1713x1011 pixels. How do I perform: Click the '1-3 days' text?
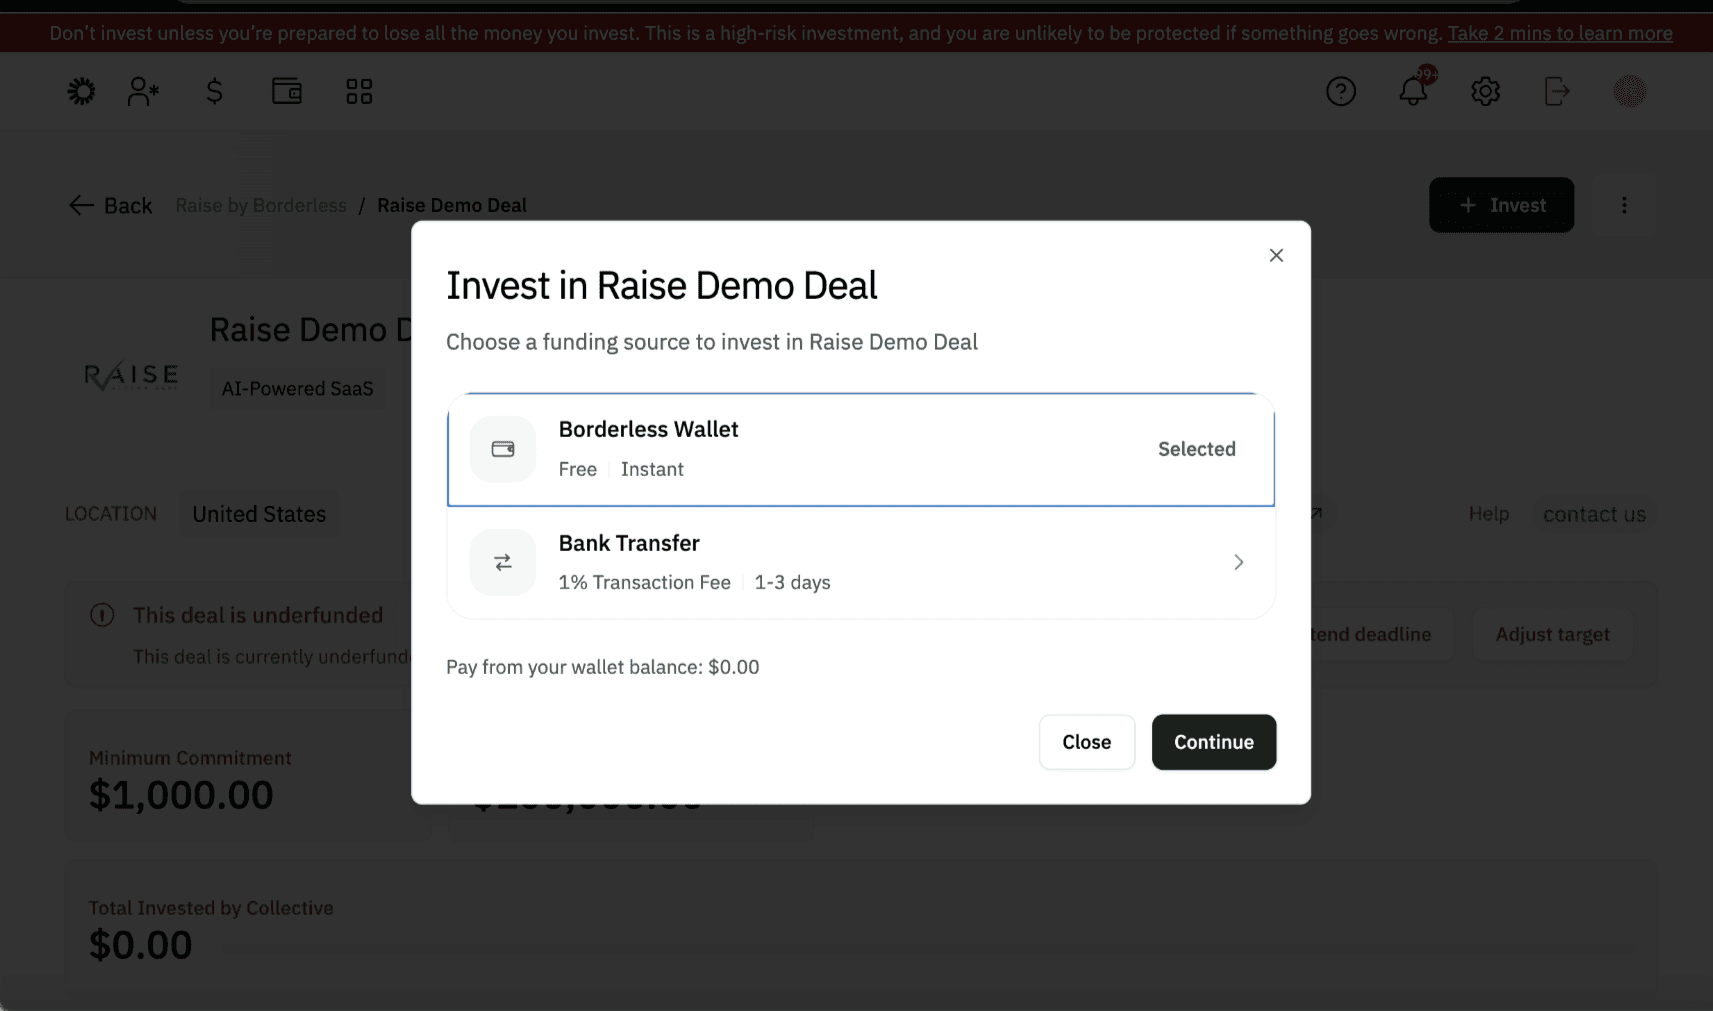793,582
